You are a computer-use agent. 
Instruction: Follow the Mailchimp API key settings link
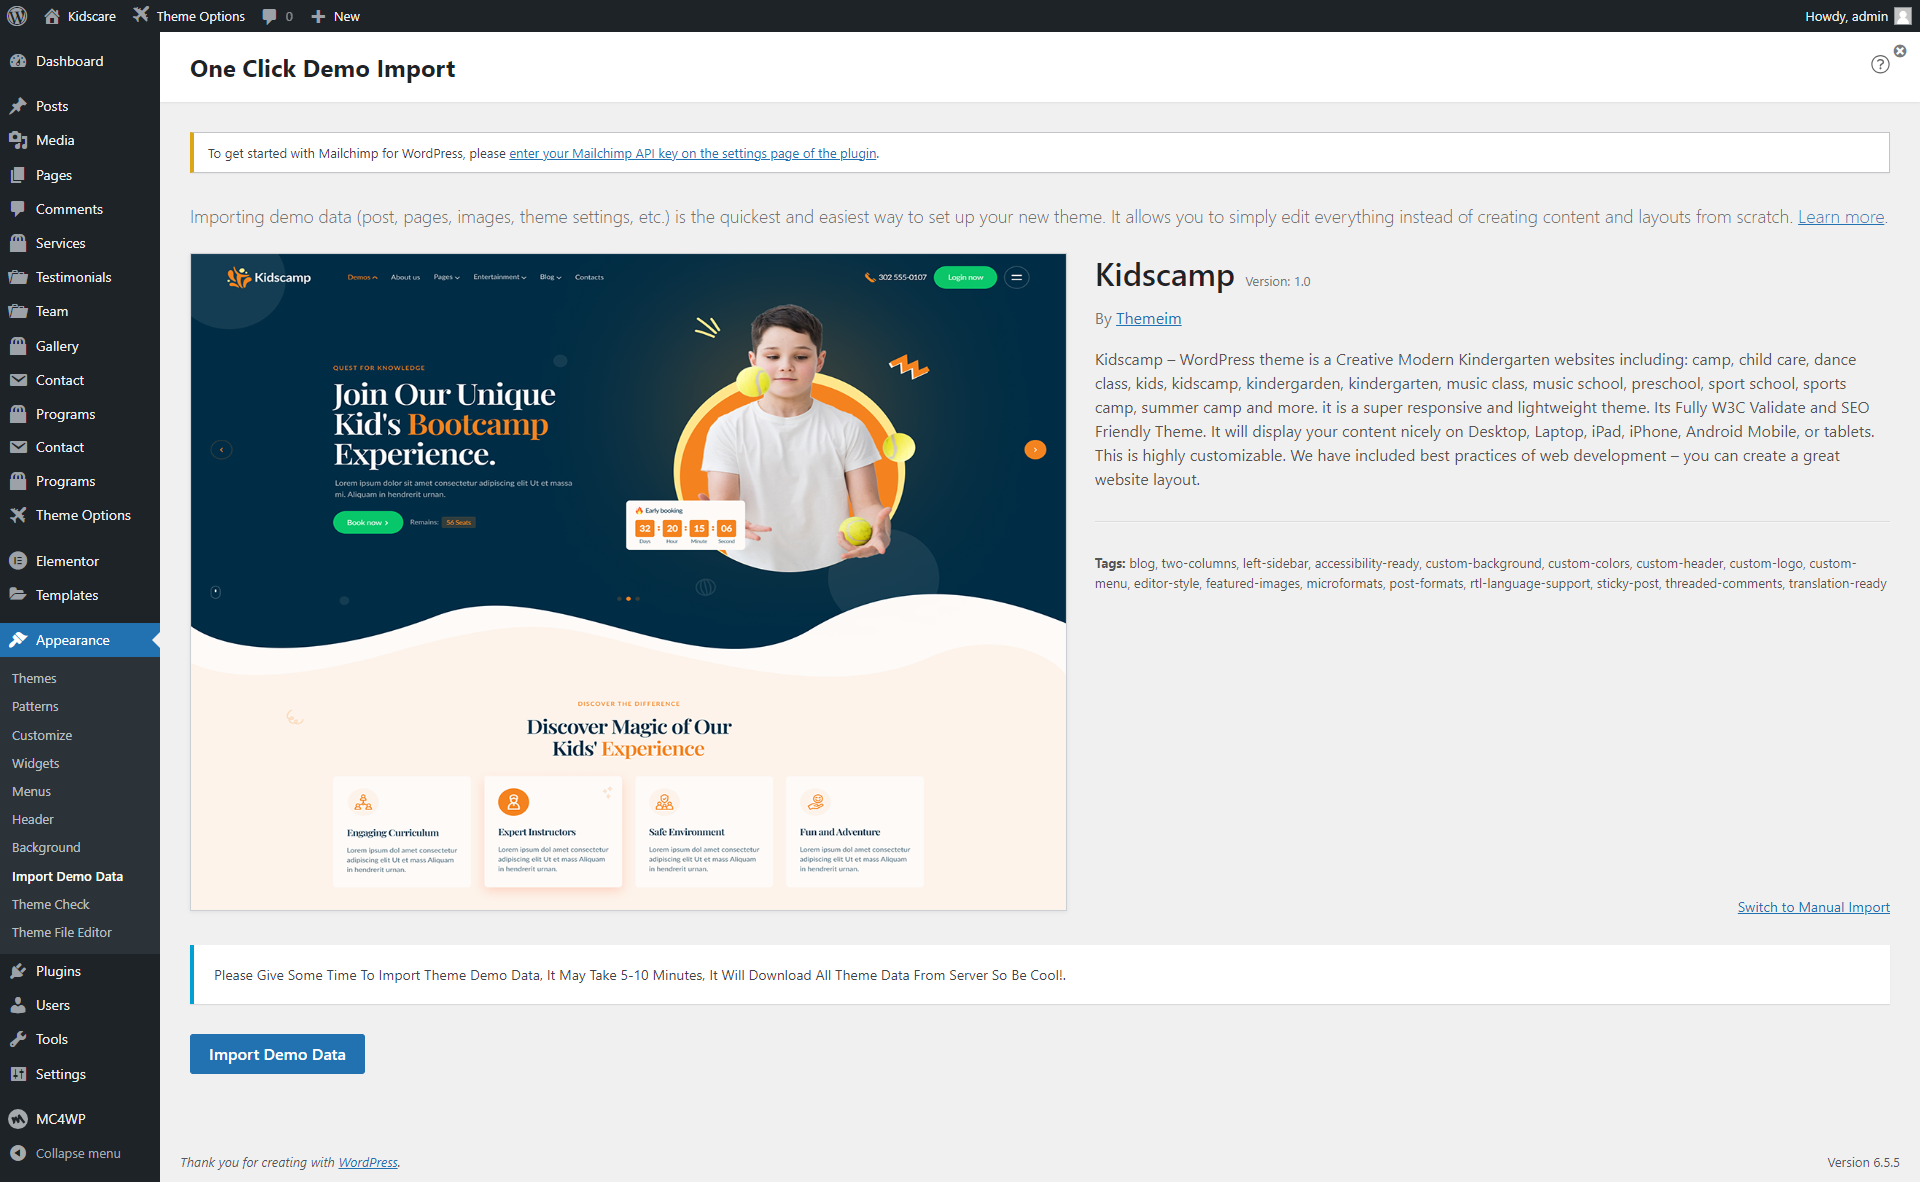[693, 153]
